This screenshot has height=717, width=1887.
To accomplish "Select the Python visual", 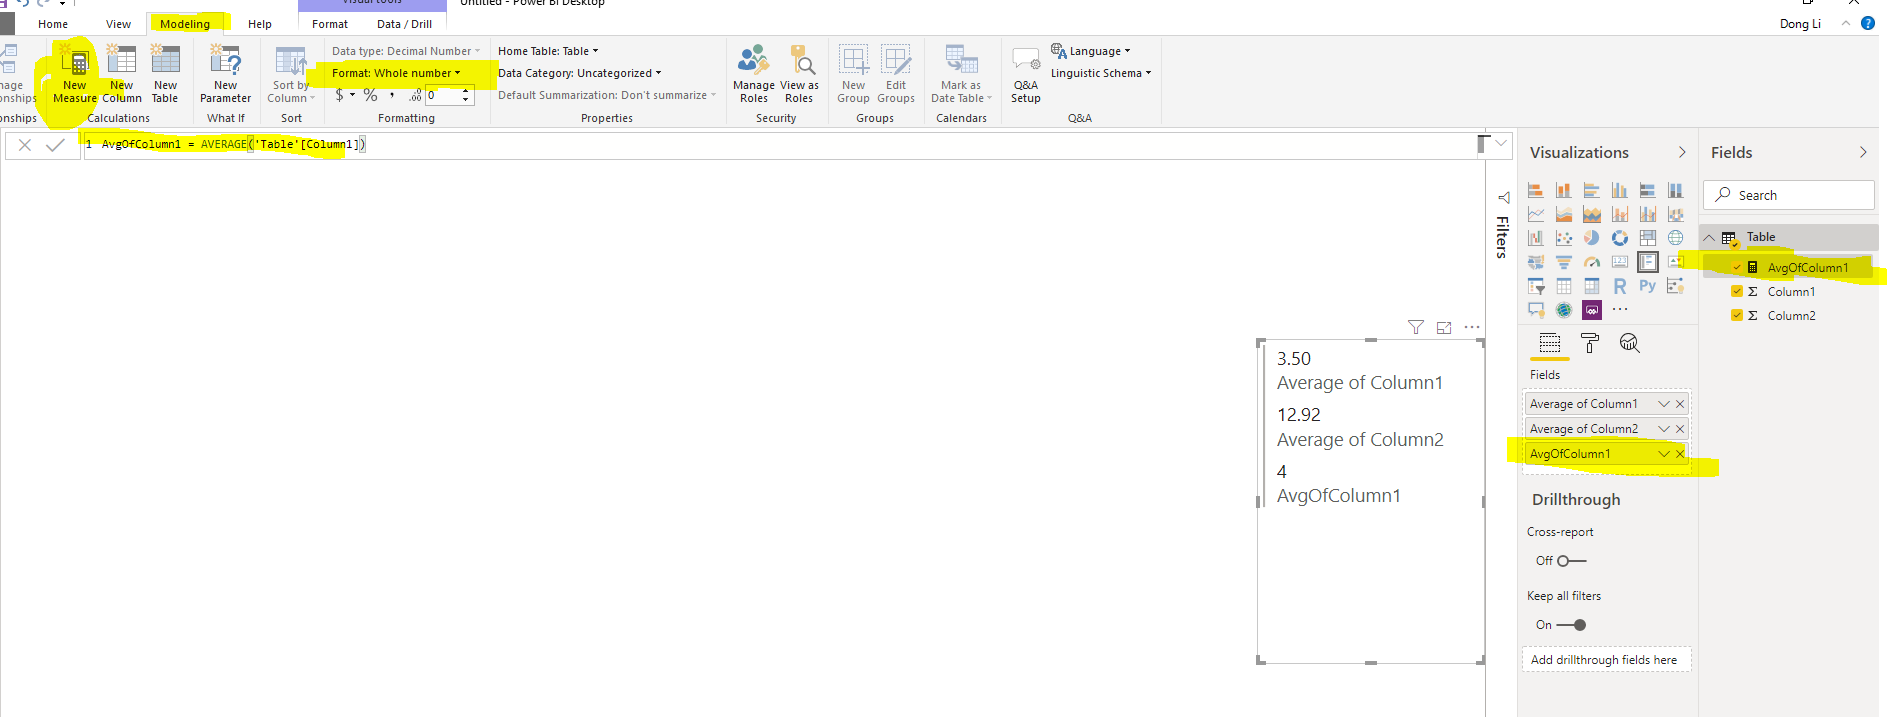I will pyautogui.click(x=1648, y=286).
